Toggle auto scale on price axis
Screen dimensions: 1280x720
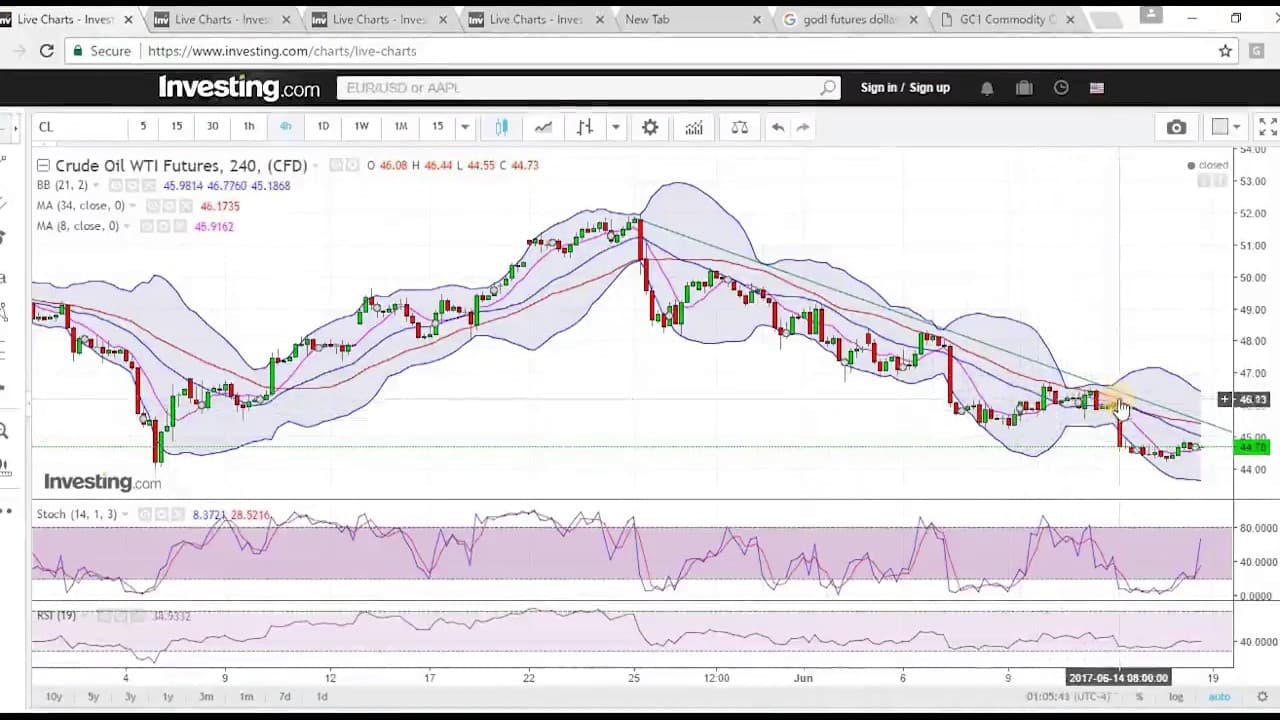point(1219,697)
